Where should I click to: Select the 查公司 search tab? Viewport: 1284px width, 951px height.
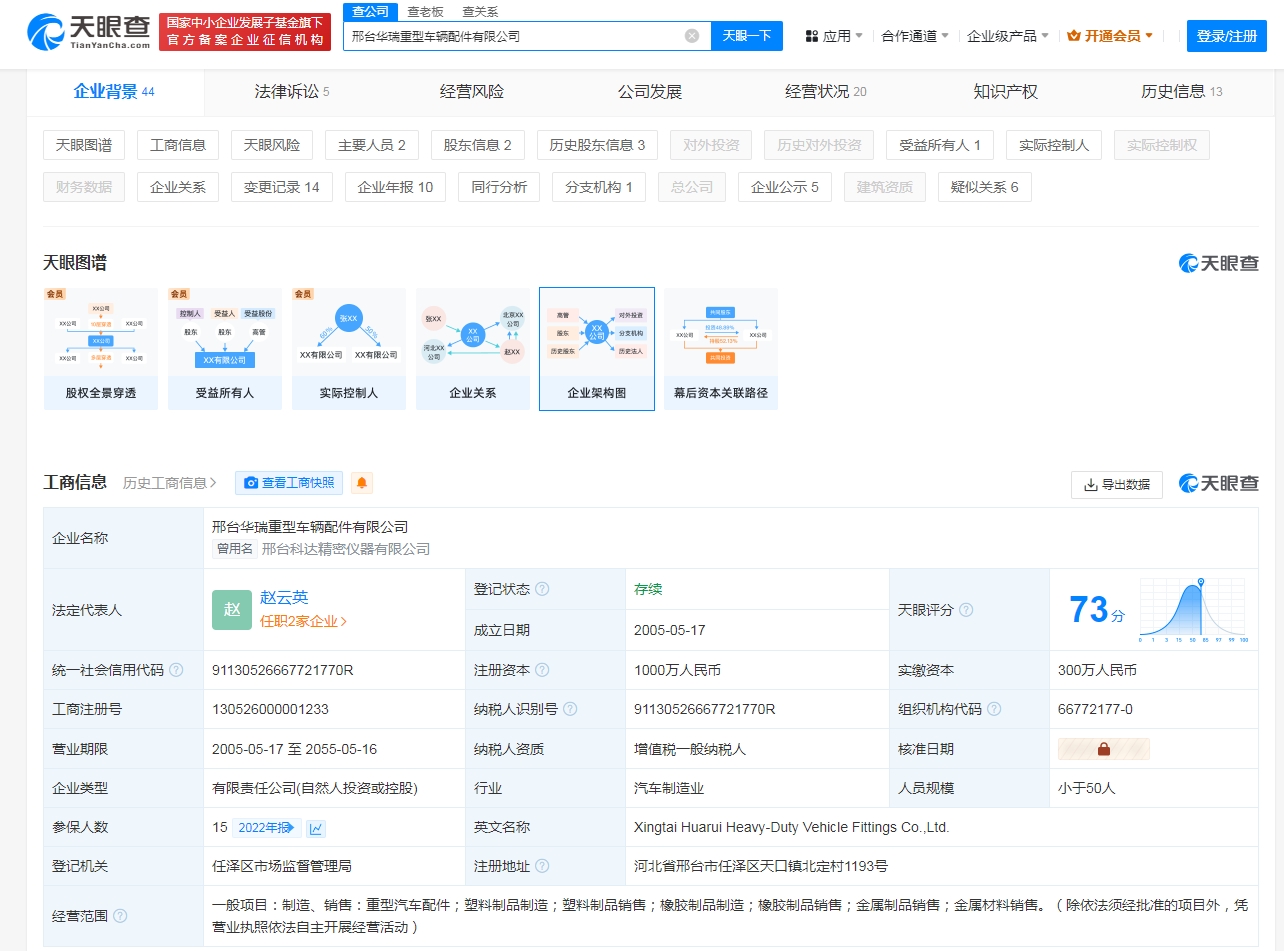(371, 11)
